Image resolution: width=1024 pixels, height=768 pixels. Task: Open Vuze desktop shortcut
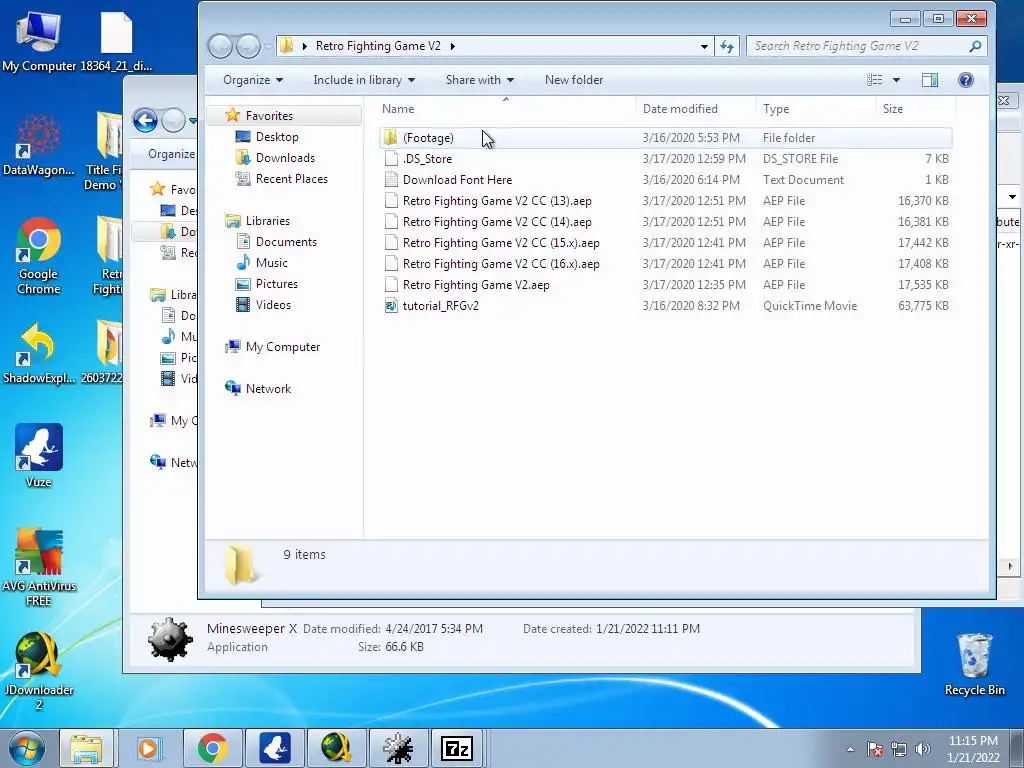pos(39,456)
